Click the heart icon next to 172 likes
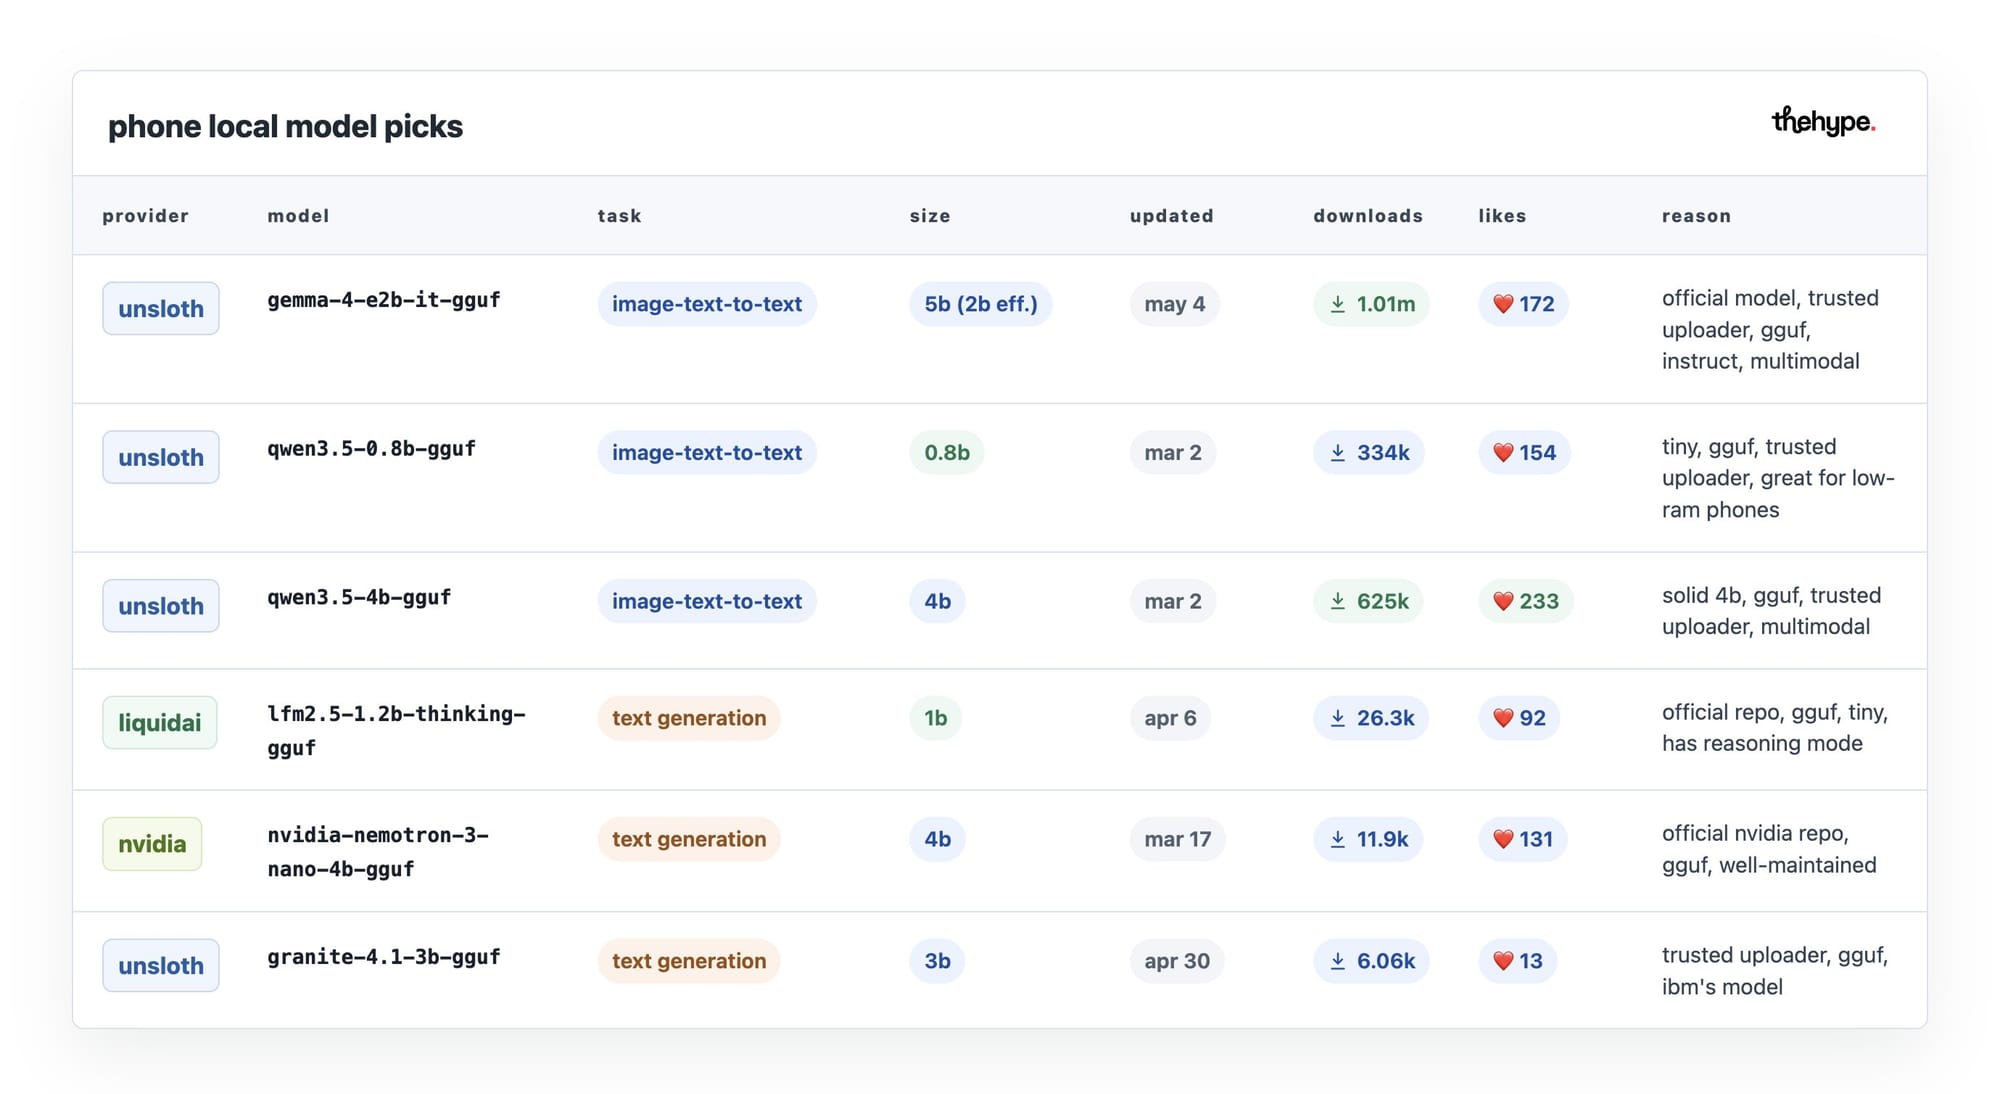This screenshot has width=2000, height=1094. point(1502,304)
